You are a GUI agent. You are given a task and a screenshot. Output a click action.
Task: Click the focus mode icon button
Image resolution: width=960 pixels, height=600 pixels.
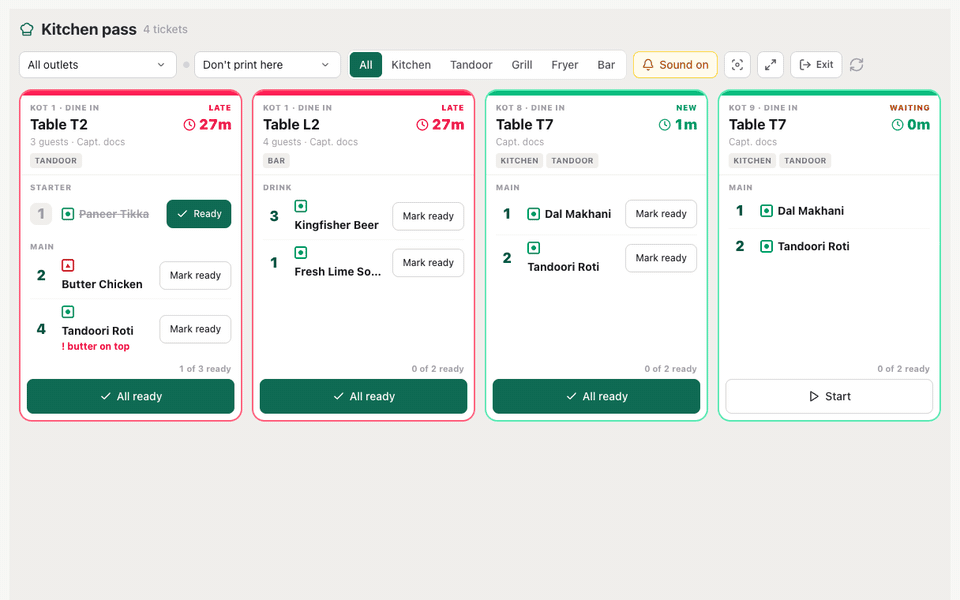(x=737, y=65)
